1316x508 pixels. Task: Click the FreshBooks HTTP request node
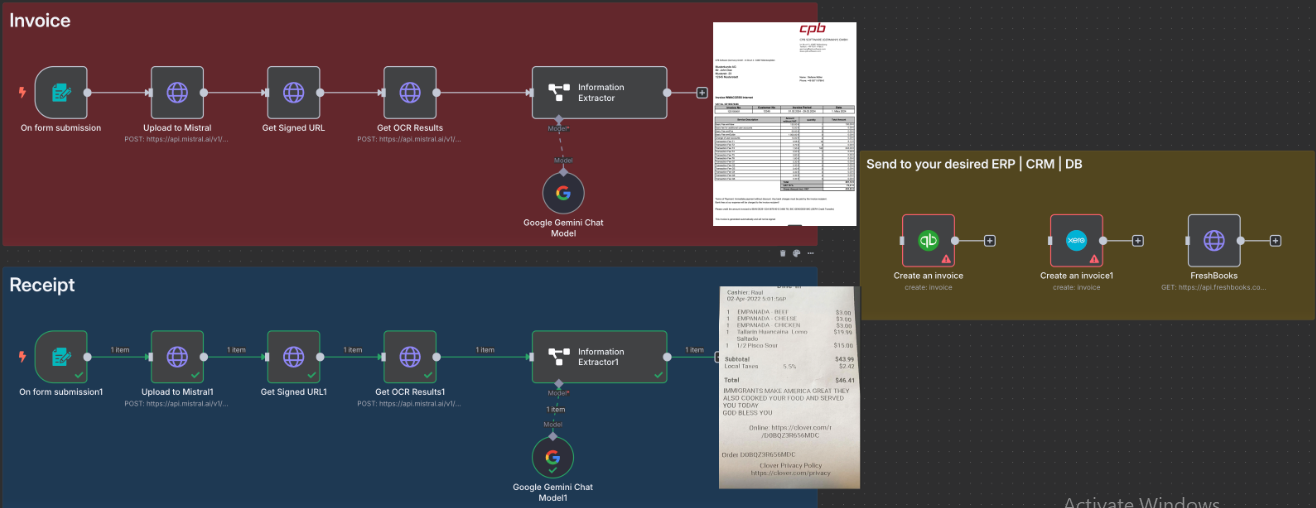pos(1213,240)
